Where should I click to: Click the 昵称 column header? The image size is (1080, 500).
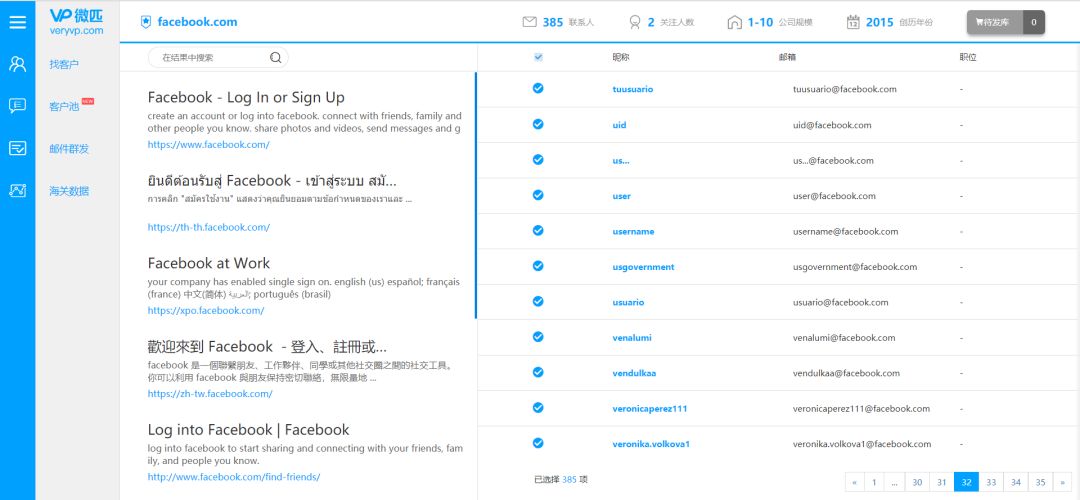coord(621,57)
